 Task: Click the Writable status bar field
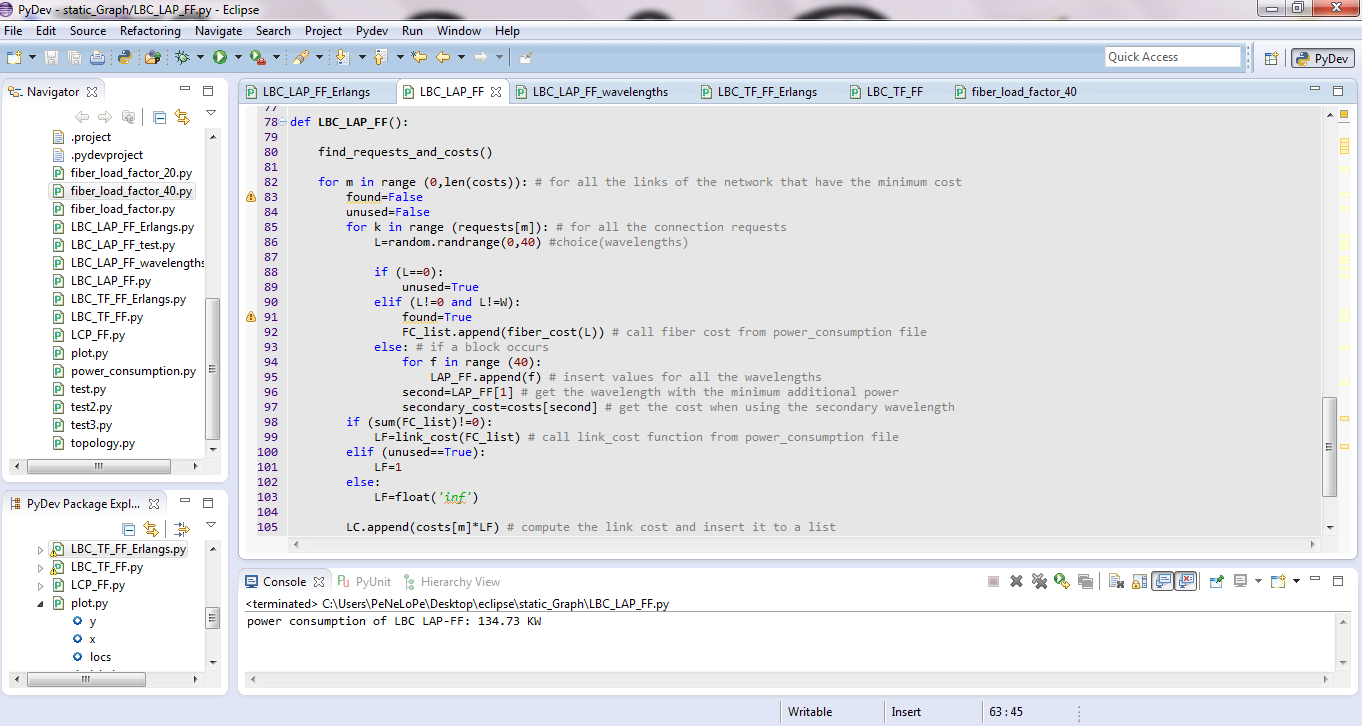pyautogui.click(x=810, y=712)
